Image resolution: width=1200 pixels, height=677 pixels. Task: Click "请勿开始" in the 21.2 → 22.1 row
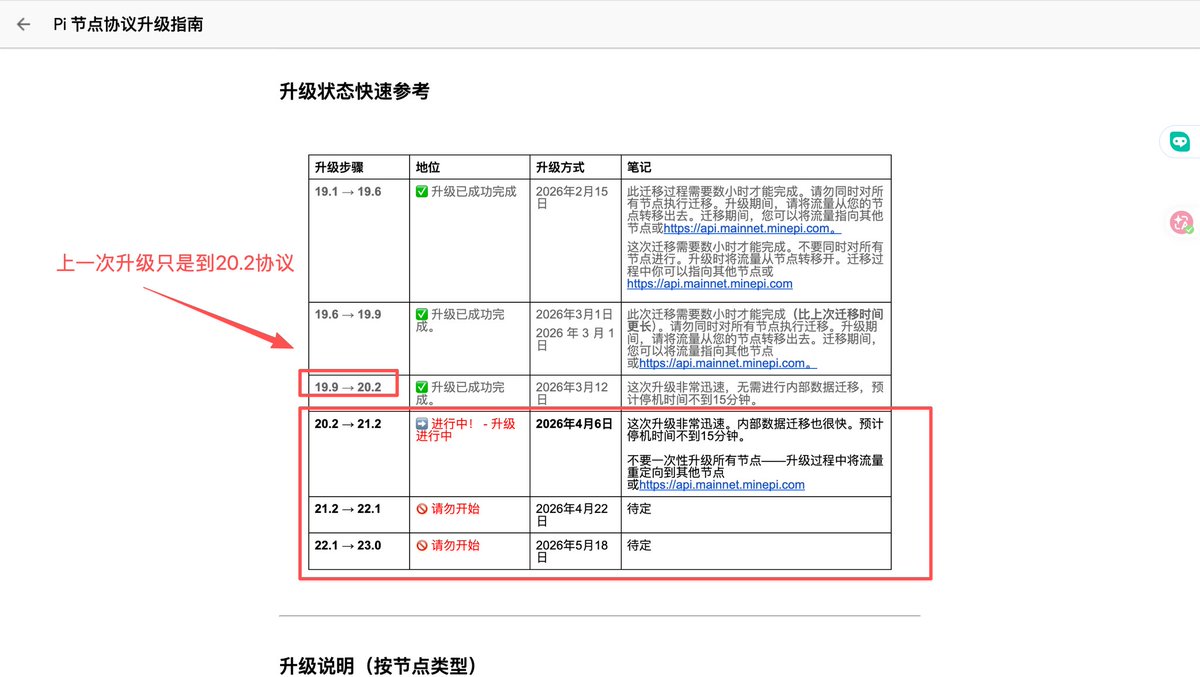448,508
